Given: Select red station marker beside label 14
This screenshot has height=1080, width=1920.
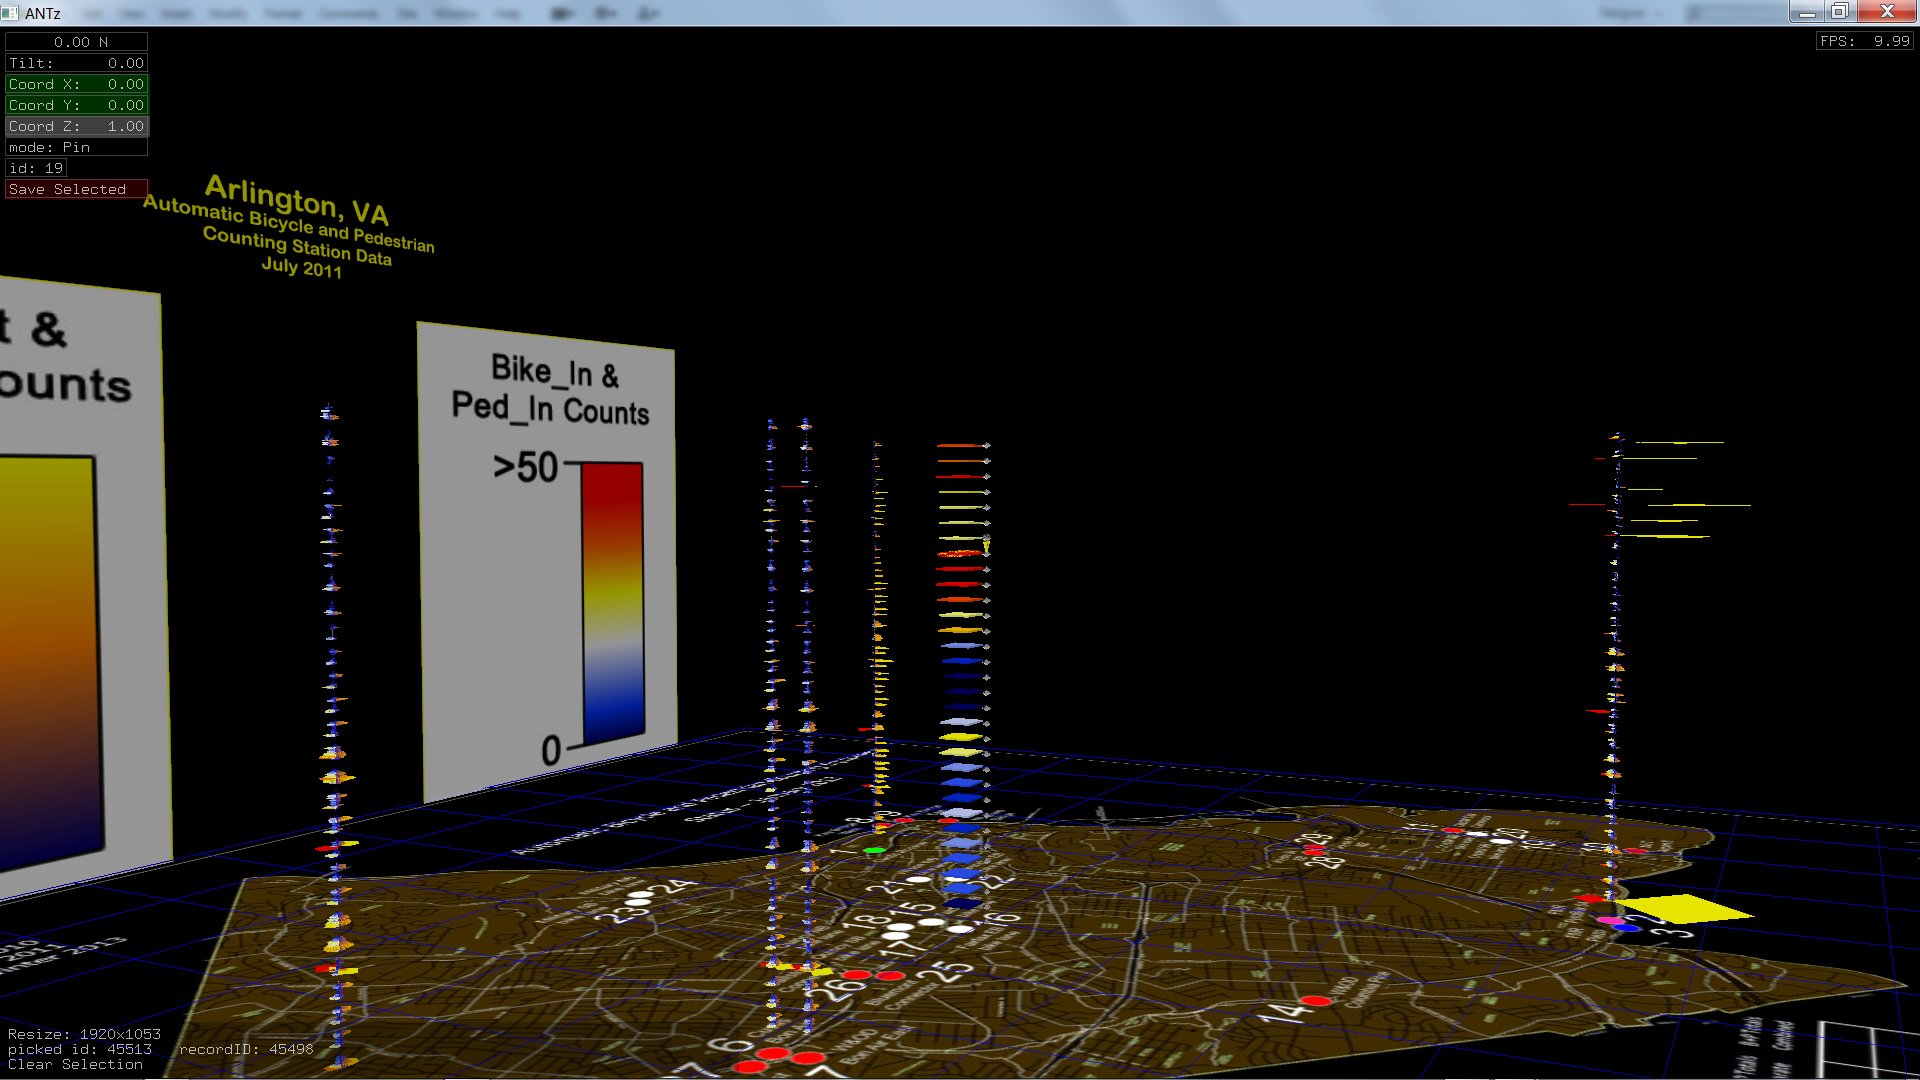Looking at the screenshot, I should [1316, 1000].
